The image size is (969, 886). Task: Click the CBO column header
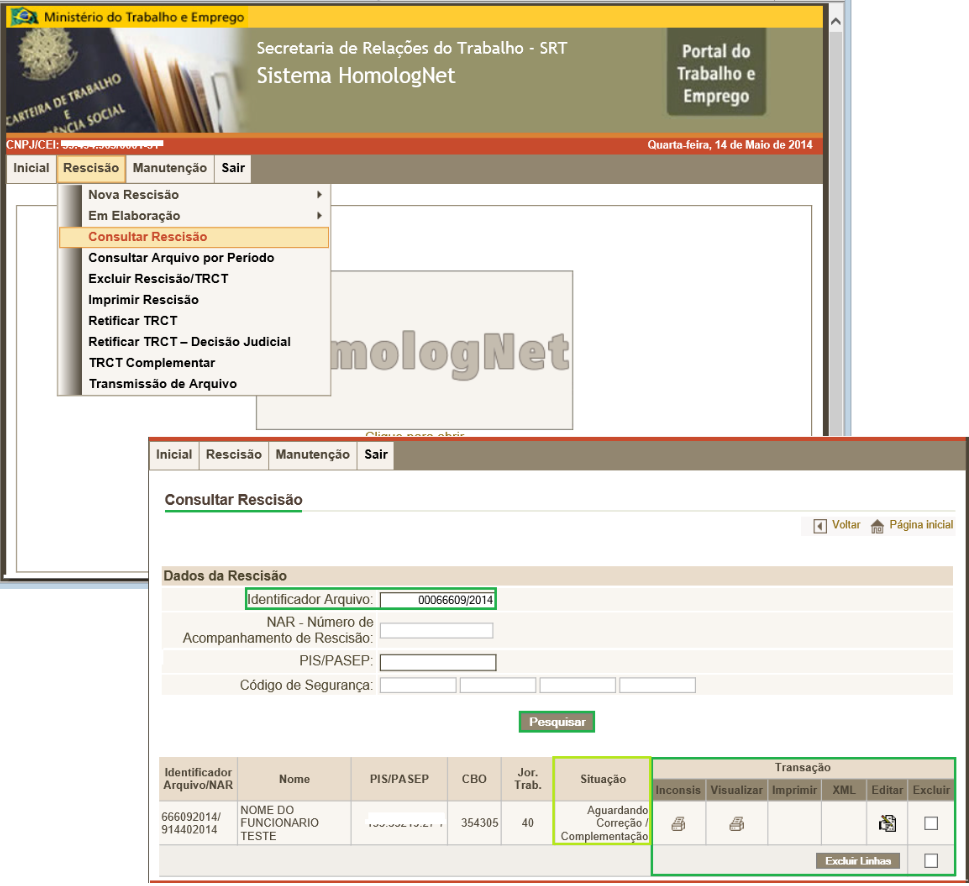474,779
